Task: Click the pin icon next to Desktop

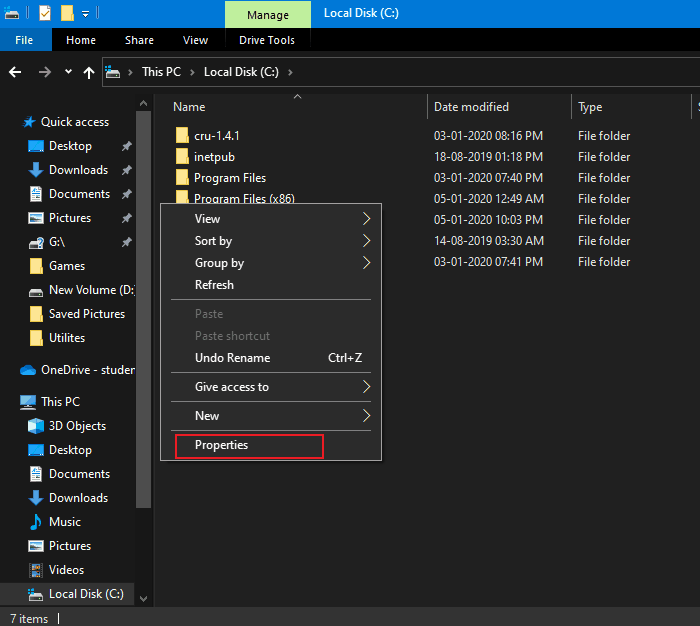Action: pos(127,146)
